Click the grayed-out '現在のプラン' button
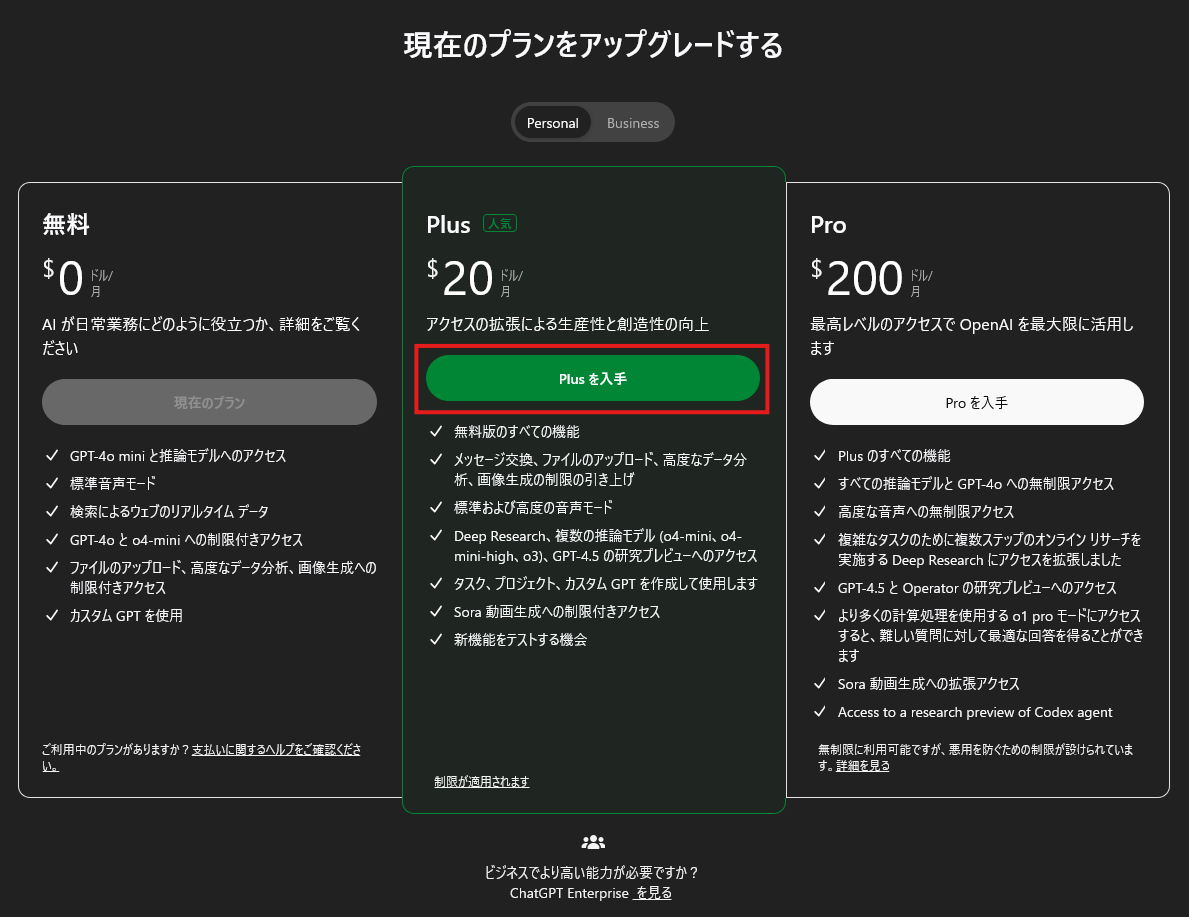Screen dimensions: 1189x917 point(209,403)
